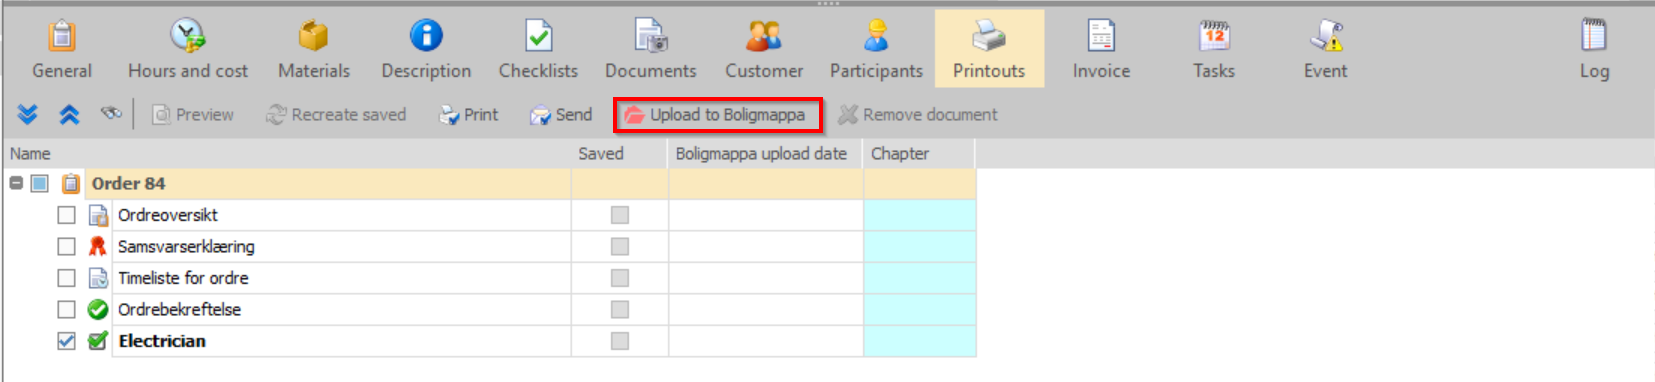Open the Tasks calendar tab
Screen dimensions: 1655x382
click(1214, 49)
